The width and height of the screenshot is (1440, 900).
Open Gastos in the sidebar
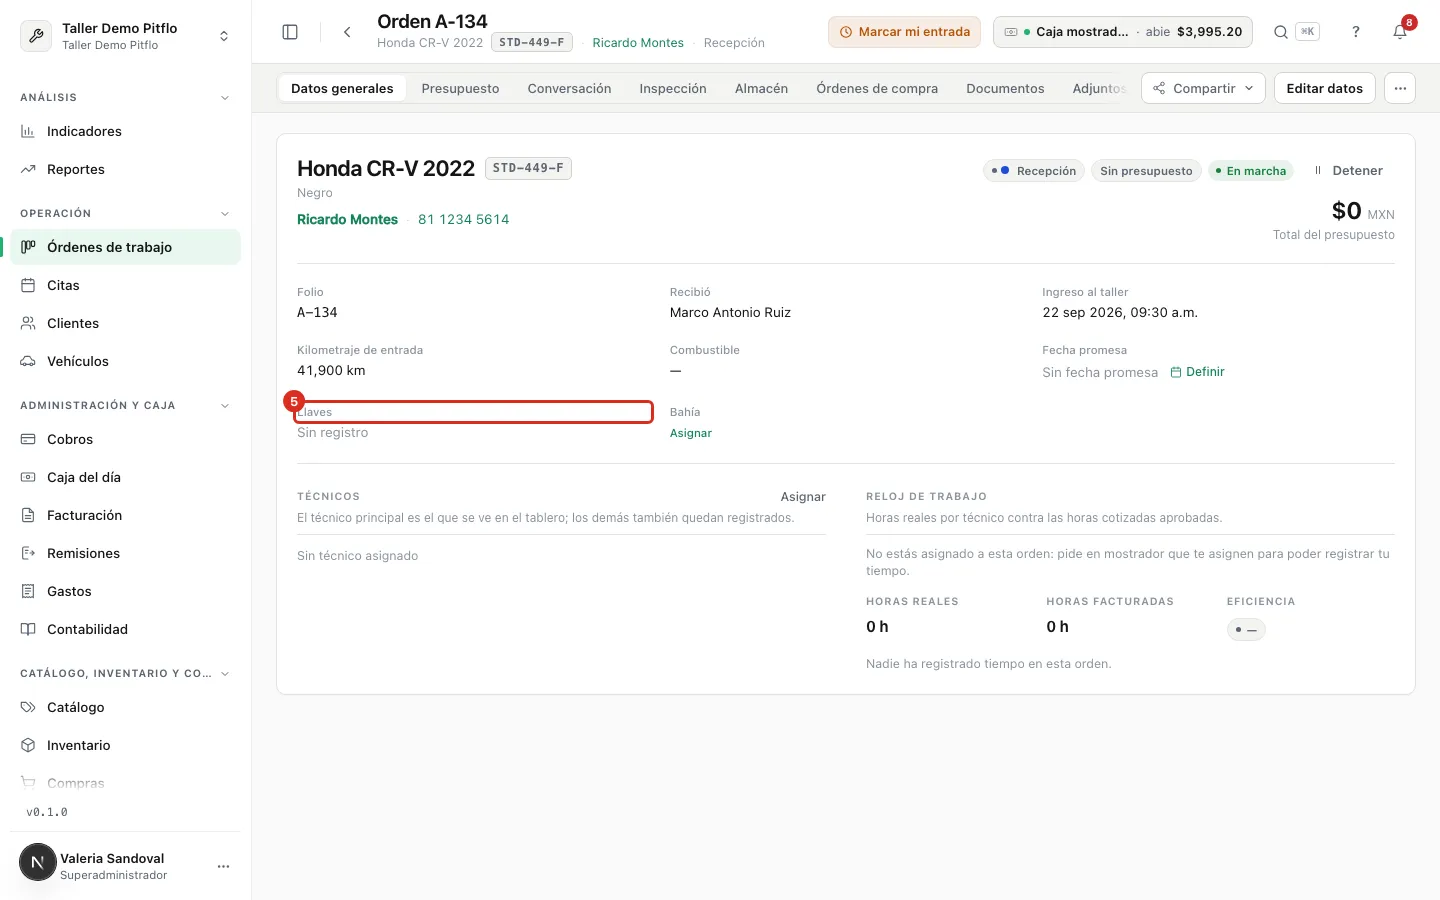pyautogui.click(x=125, y=591)
